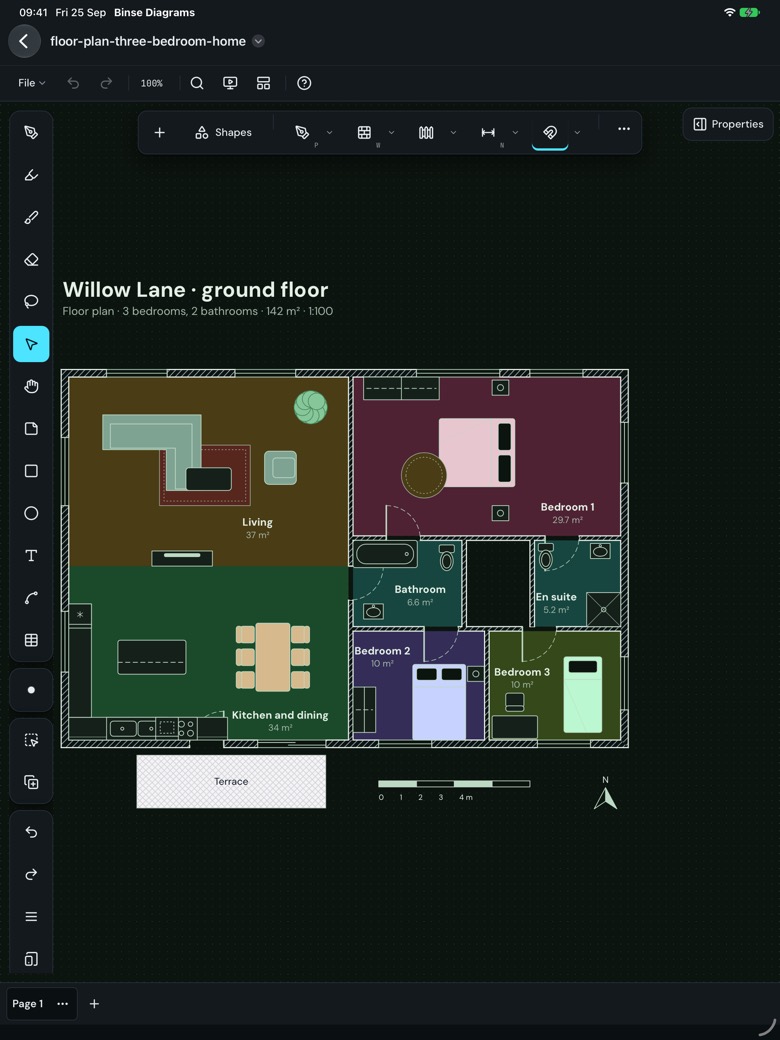
Task: Select the pen tool in floating toolbar
Action: pyautogui.click(x=302, y=133)
